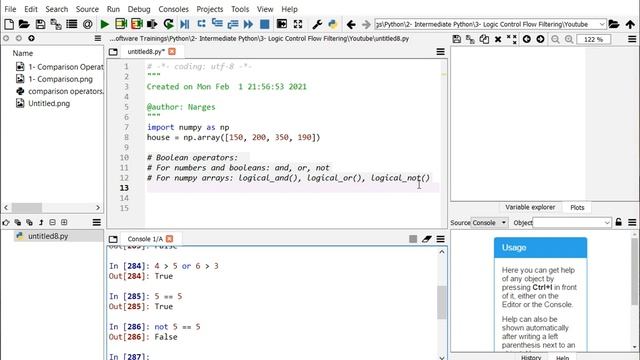Save the current file from the main toolbar
This screenshot has height=360, width=640.
pyautogui.click(x=40, y=24)
